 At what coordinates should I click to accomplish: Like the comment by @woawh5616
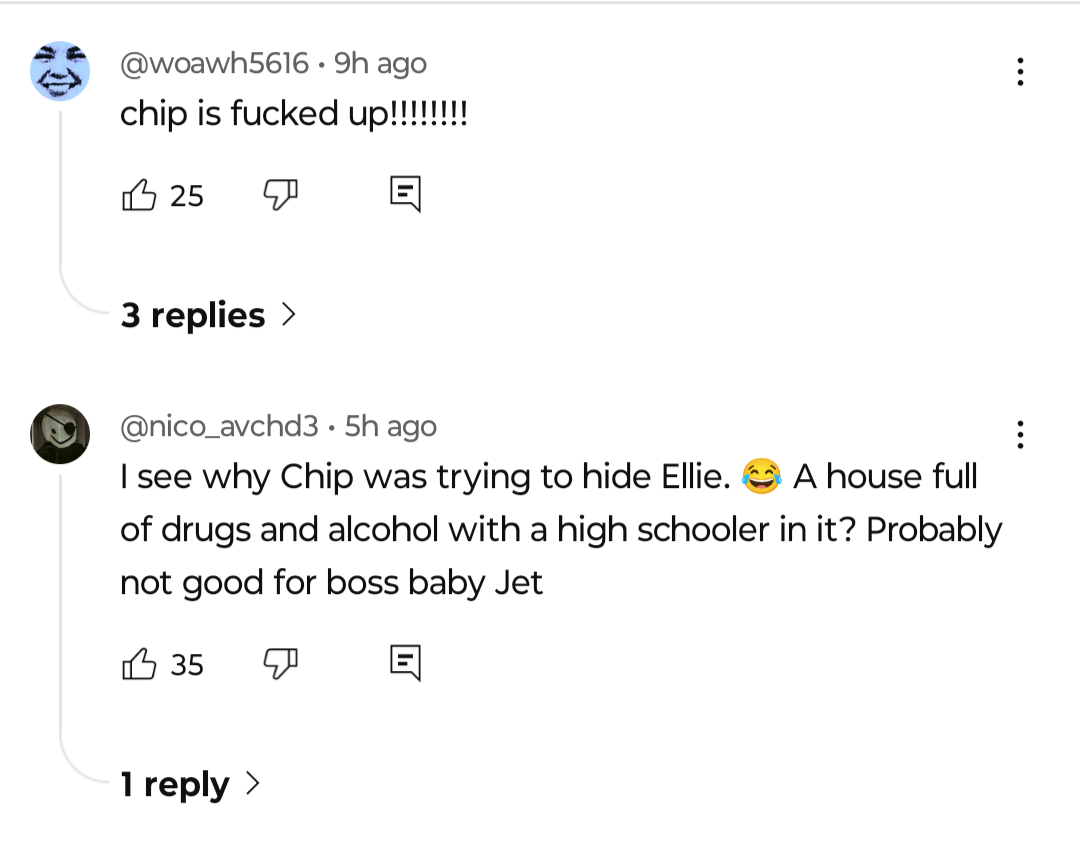138,195
